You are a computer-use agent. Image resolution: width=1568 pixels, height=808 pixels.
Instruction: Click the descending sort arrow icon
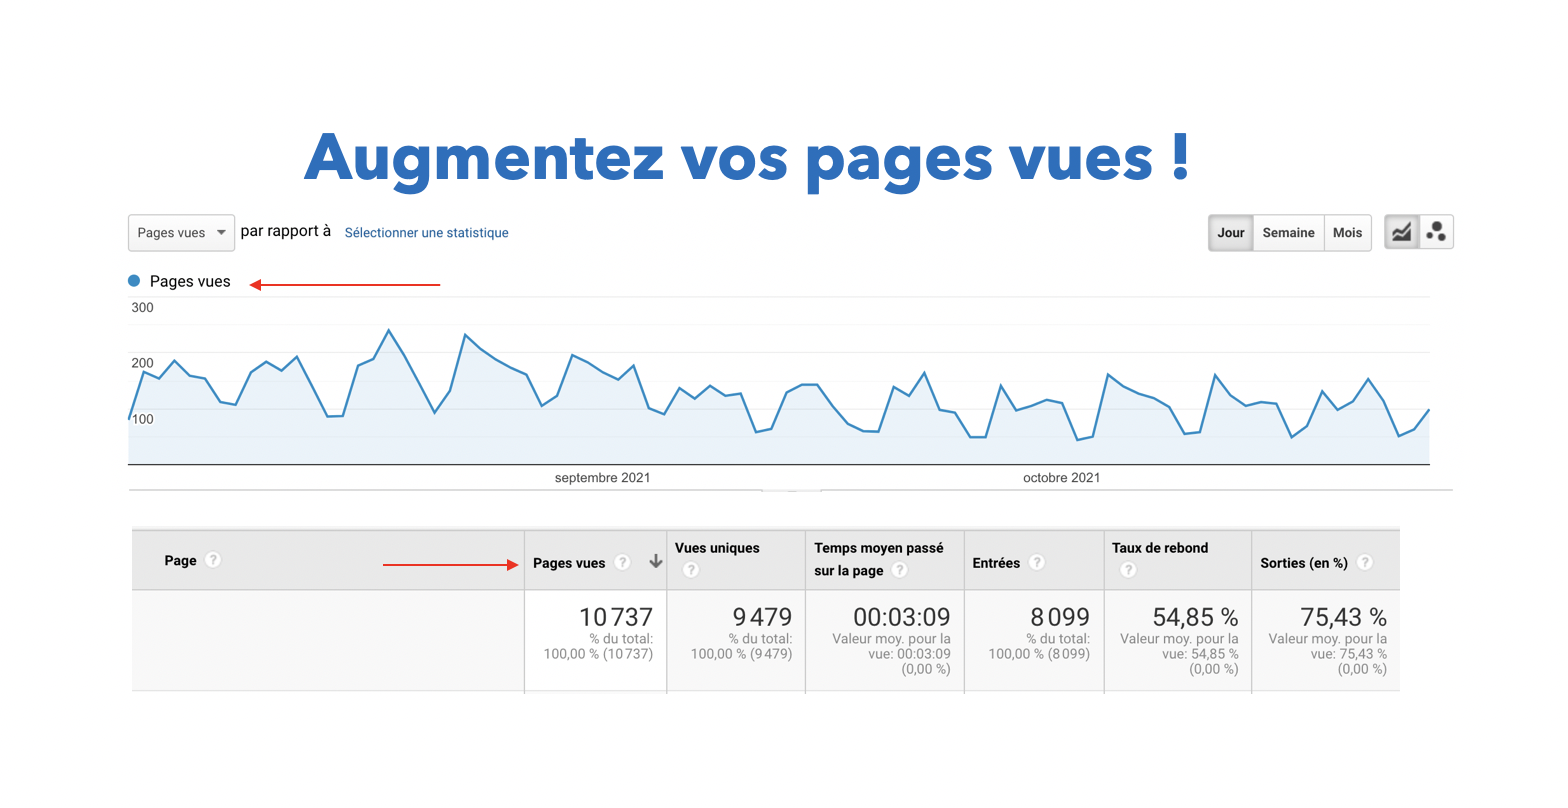coord(656,562)
